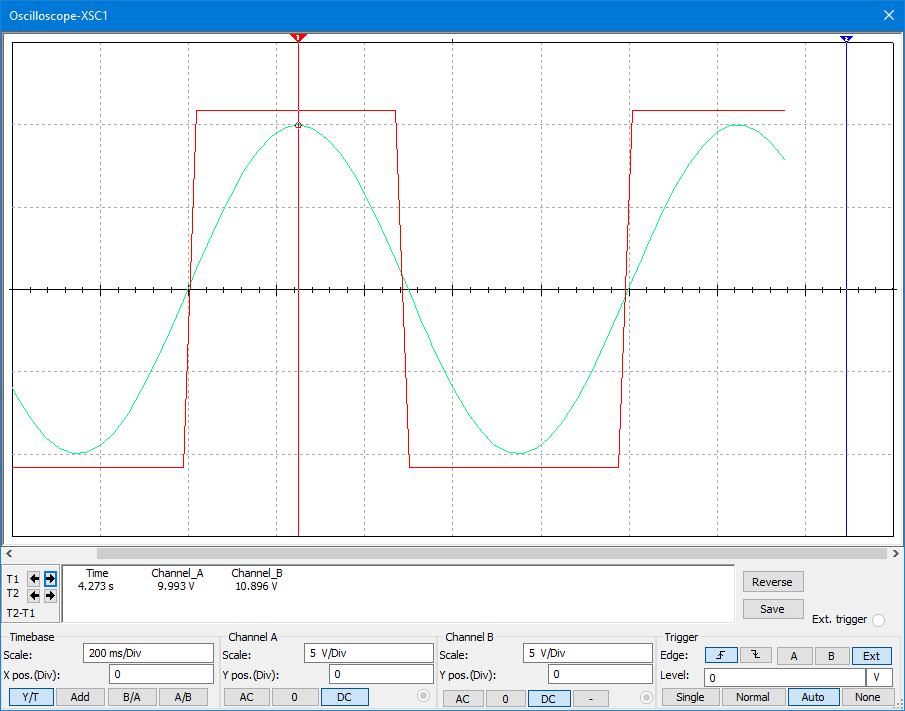Click Timebase Scale 200 ms/Div field
Image resolution: width=905 pixels, height=711 pixels.
click(x=148, y=653)
